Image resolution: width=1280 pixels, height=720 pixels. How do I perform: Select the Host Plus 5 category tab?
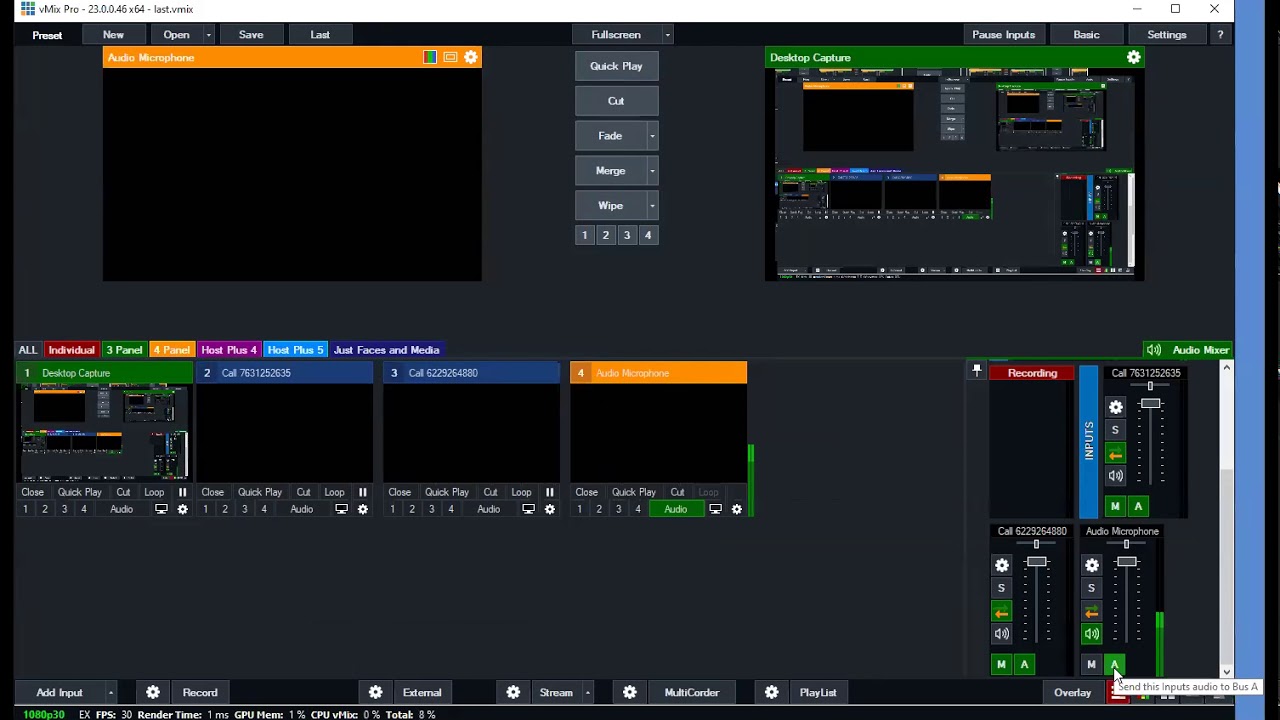(295, 350)
